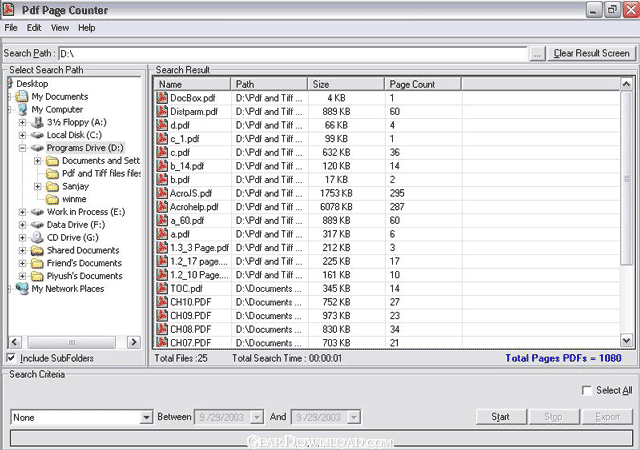This screenshot has width=640, height=450.
Task: Expand the Documents and Sett folder node
Action: [x=38, y=161]
